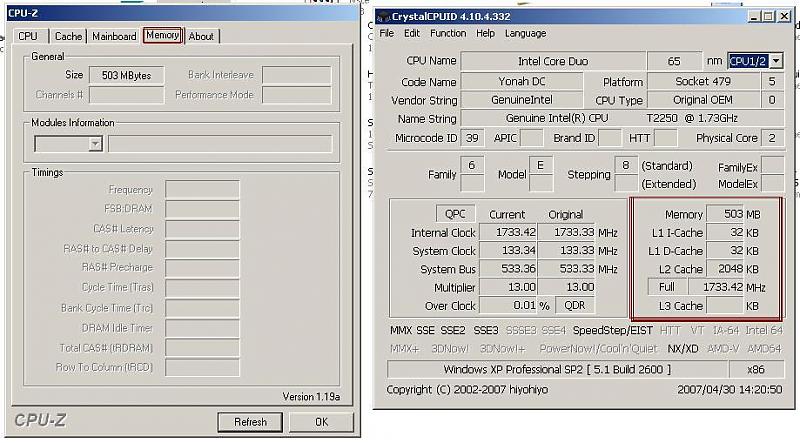
Task: Click the CrystalCPUID title bar app icon
Action: (x=384, y=16)
